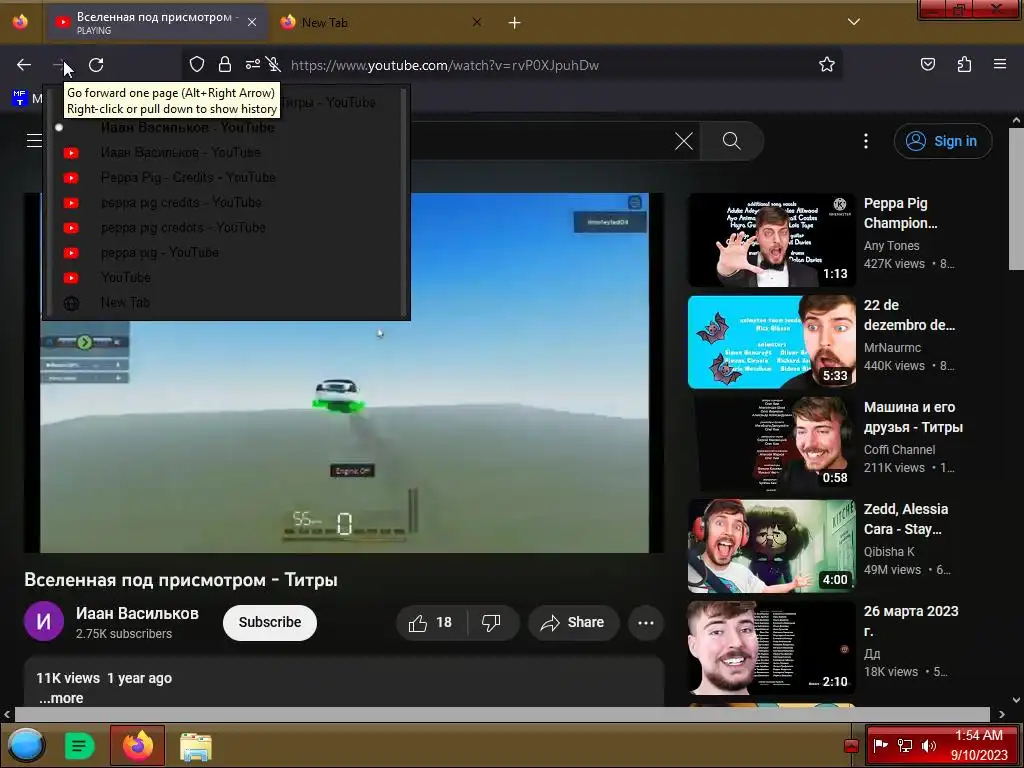Choose peppa pig credots - YouTube history entry
Image resolution: width=1024 pixels, height=768 pixels.
(x=225, y=227)
